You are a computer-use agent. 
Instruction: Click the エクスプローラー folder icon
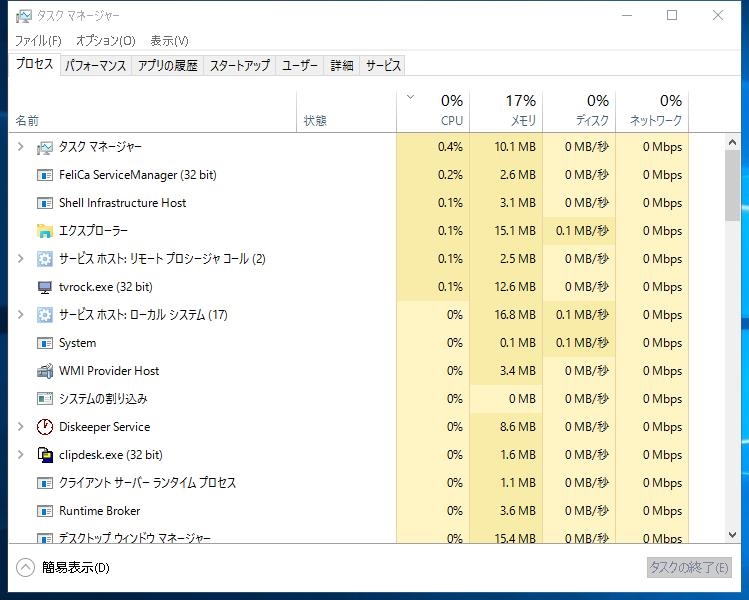click(x=44, y=231)
